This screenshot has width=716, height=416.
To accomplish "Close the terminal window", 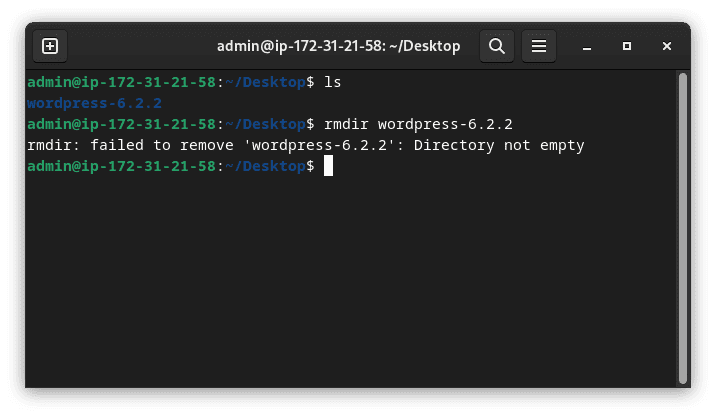I will coord(667,46).
